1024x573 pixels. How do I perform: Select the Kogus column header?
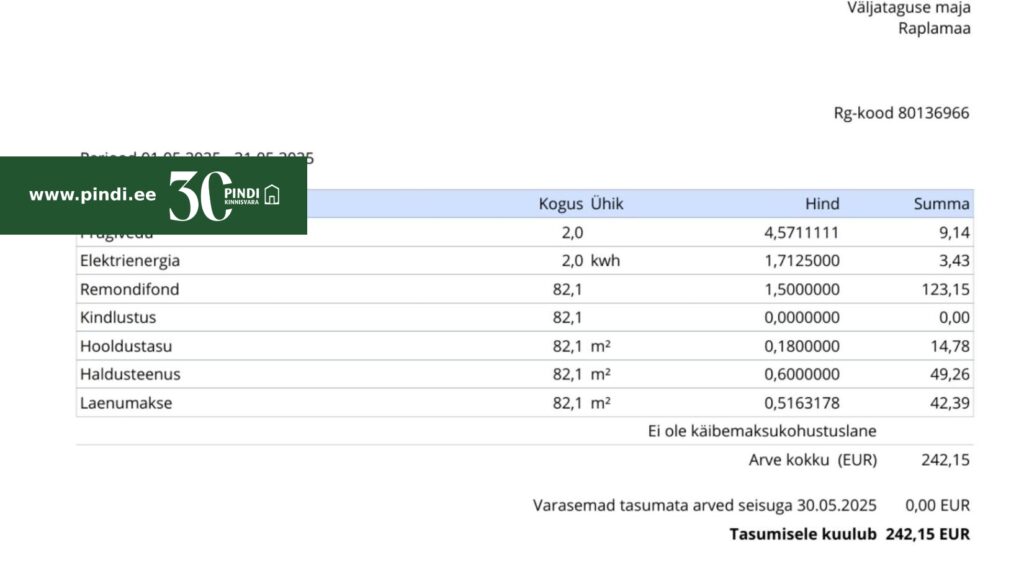(560, 204)
